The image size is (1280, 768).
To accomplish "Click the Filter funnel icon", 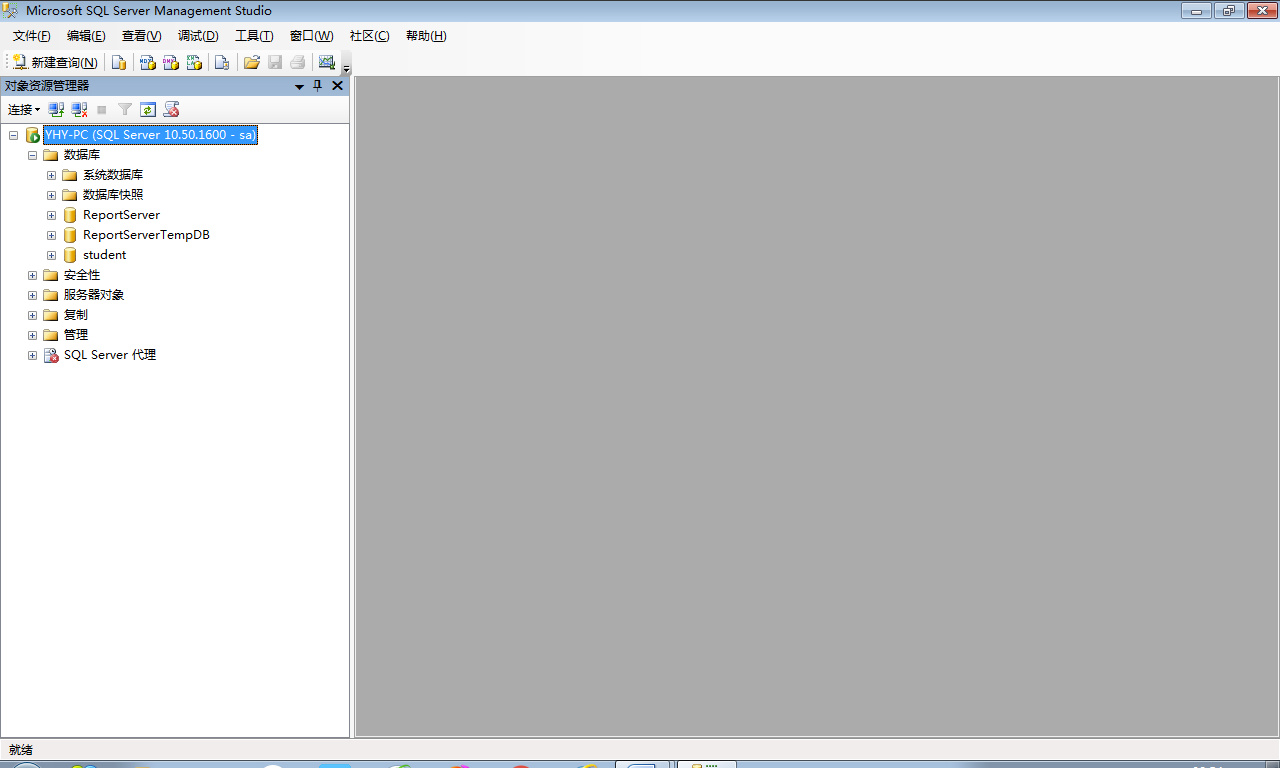I will [125, 110].
